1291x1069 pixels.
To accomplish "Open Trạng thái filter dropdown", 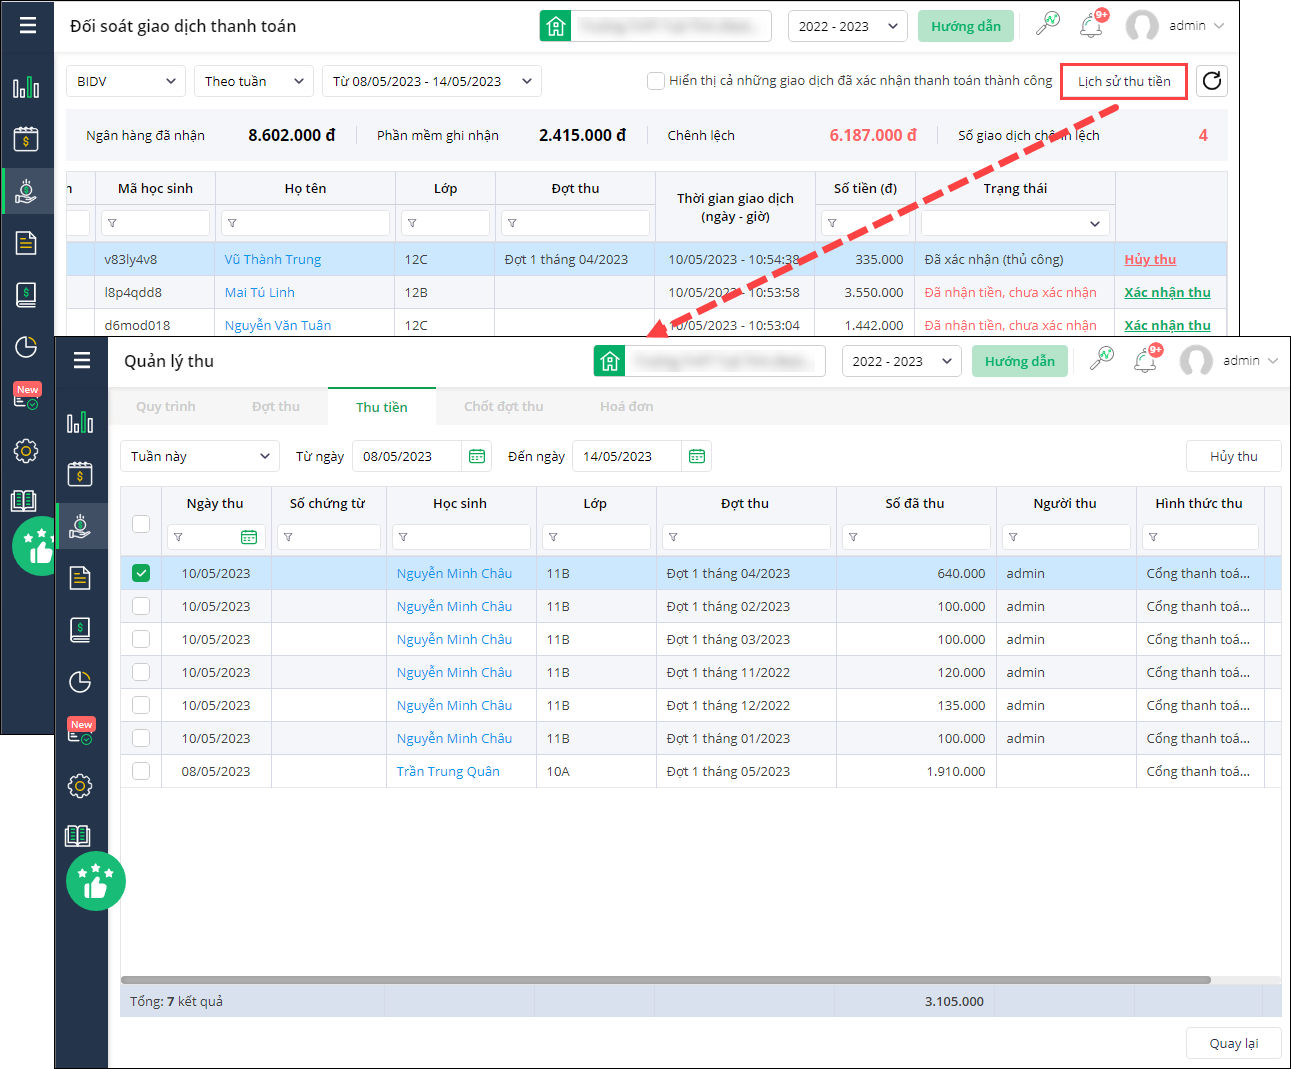I will pyautogui.click(x=1015, y=223).
